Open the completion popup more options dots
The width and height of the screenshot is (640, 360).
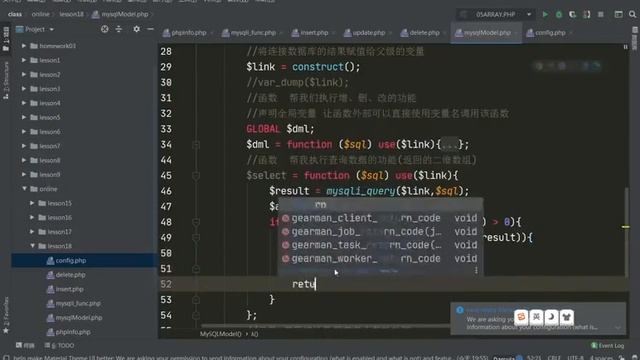[476, 270]
